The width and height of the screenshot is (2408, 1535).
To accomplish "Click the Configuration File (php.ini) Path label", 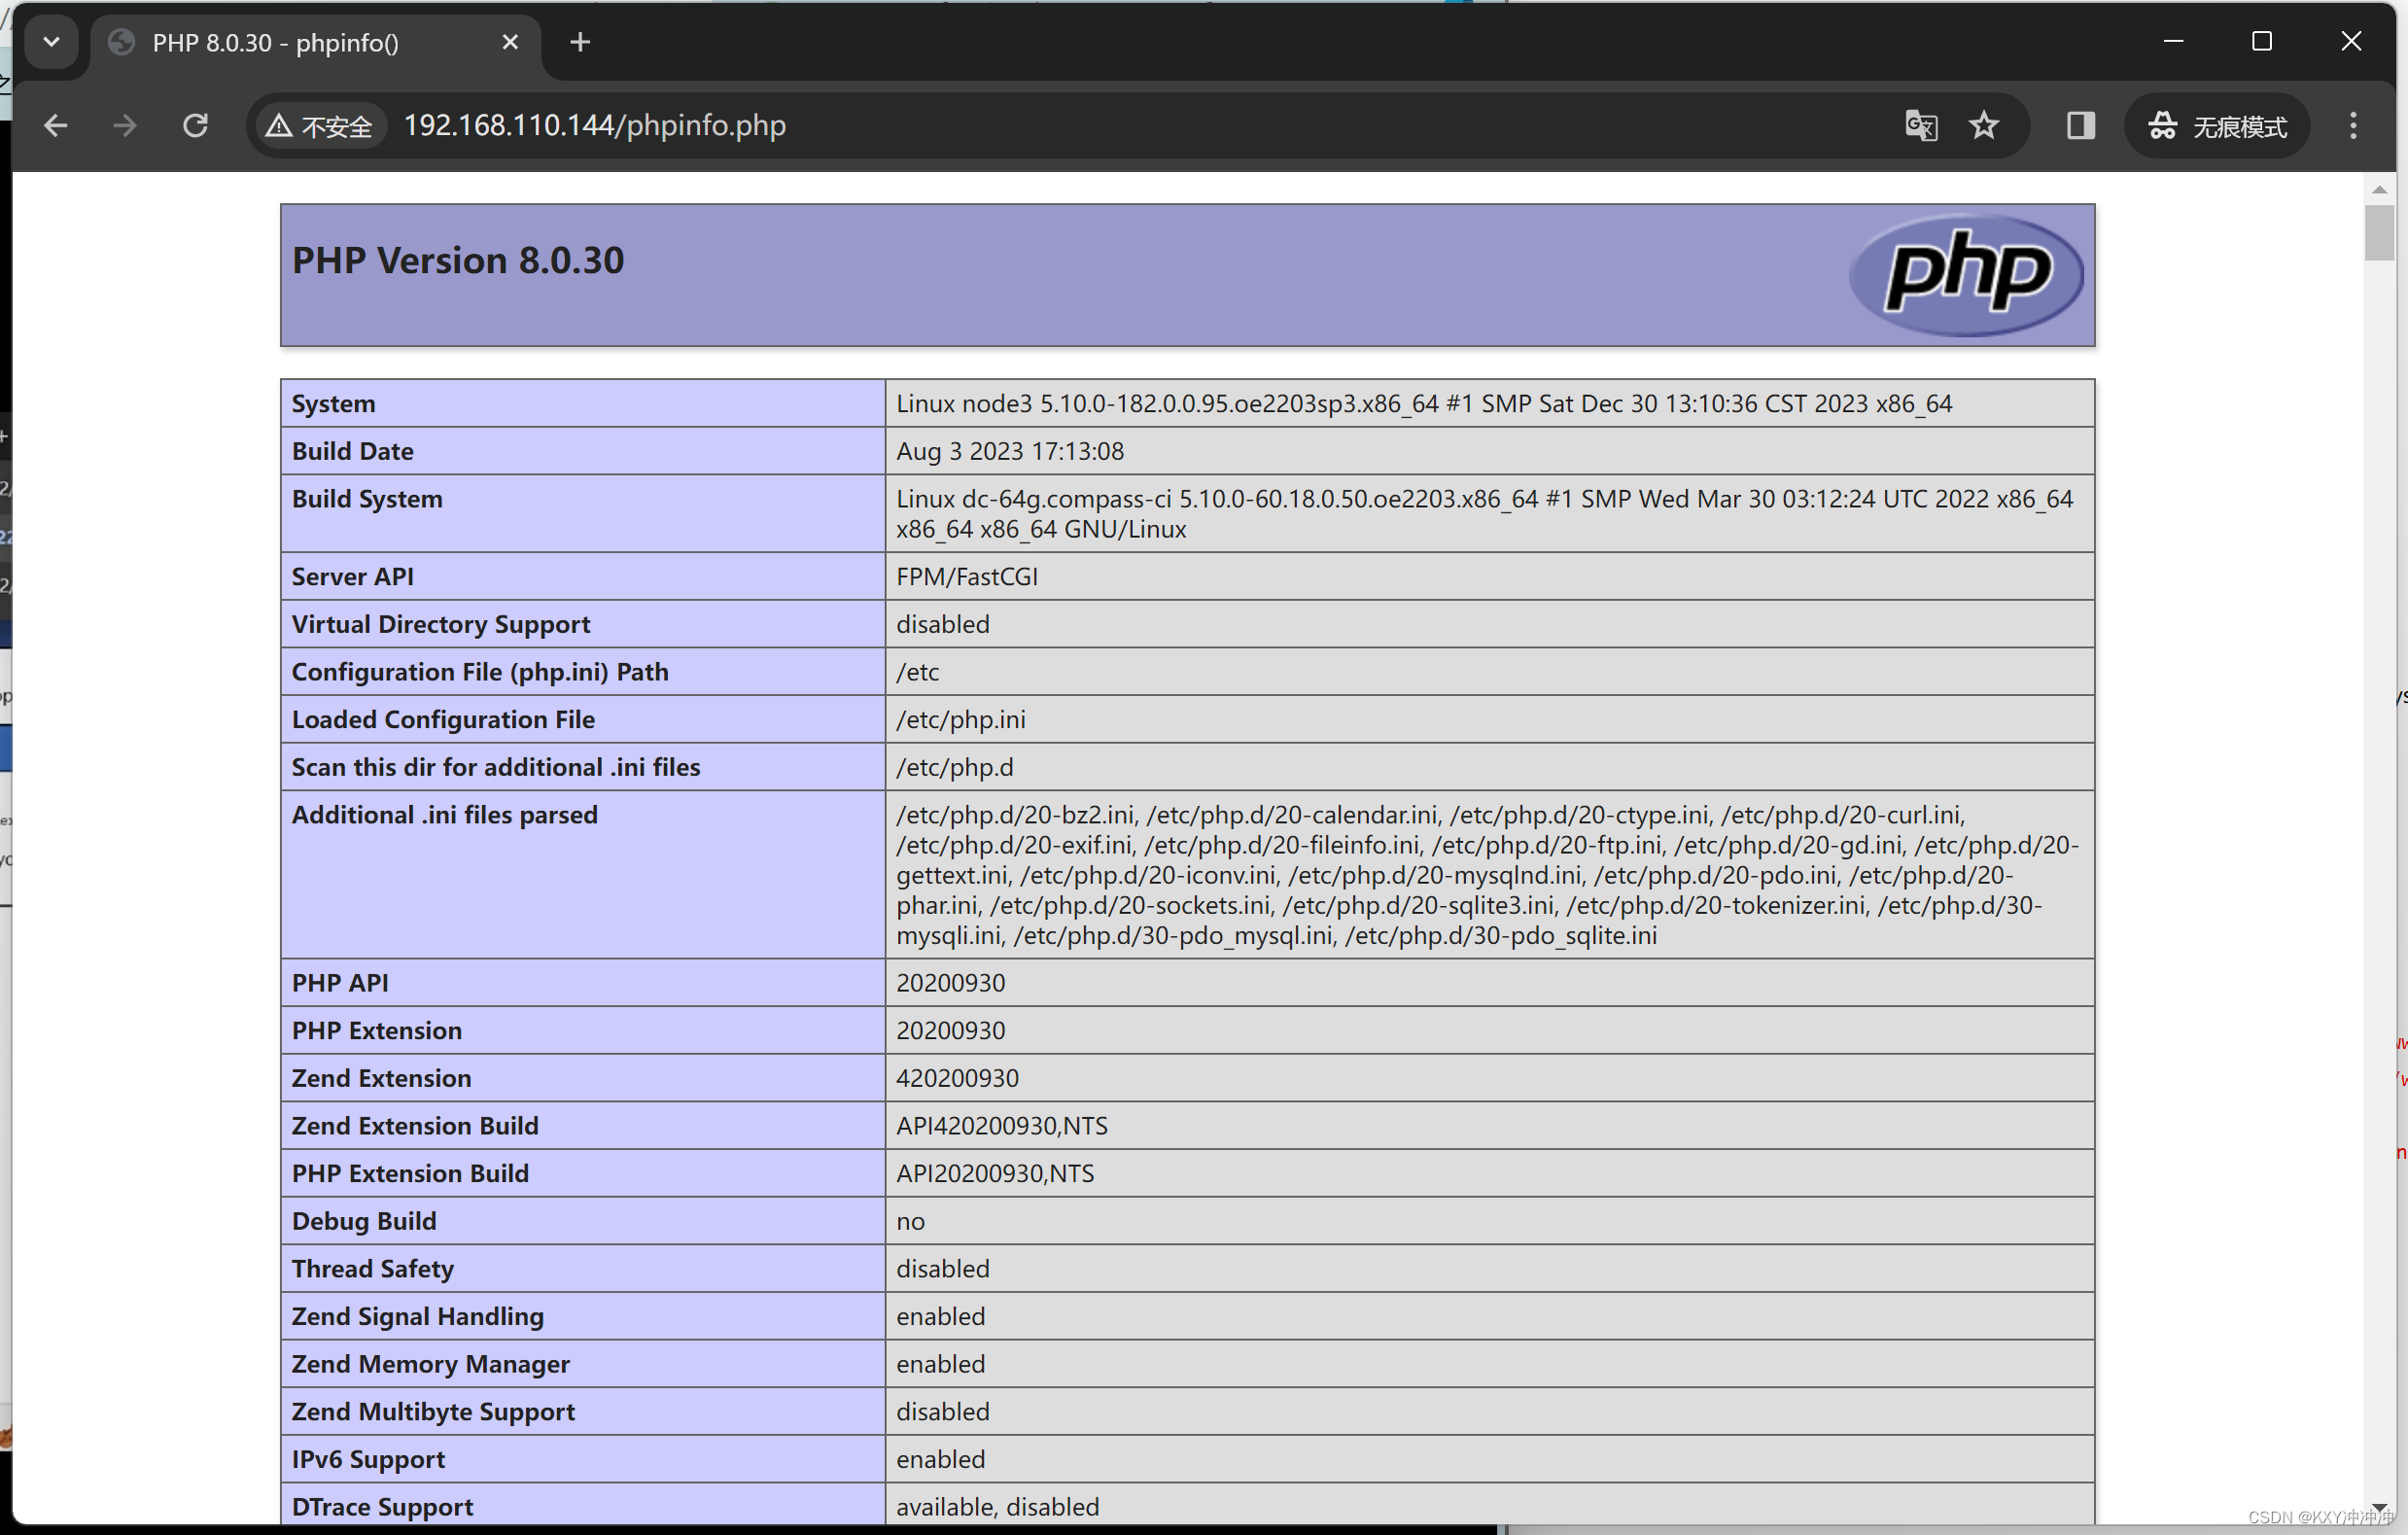I will (481, 673).
